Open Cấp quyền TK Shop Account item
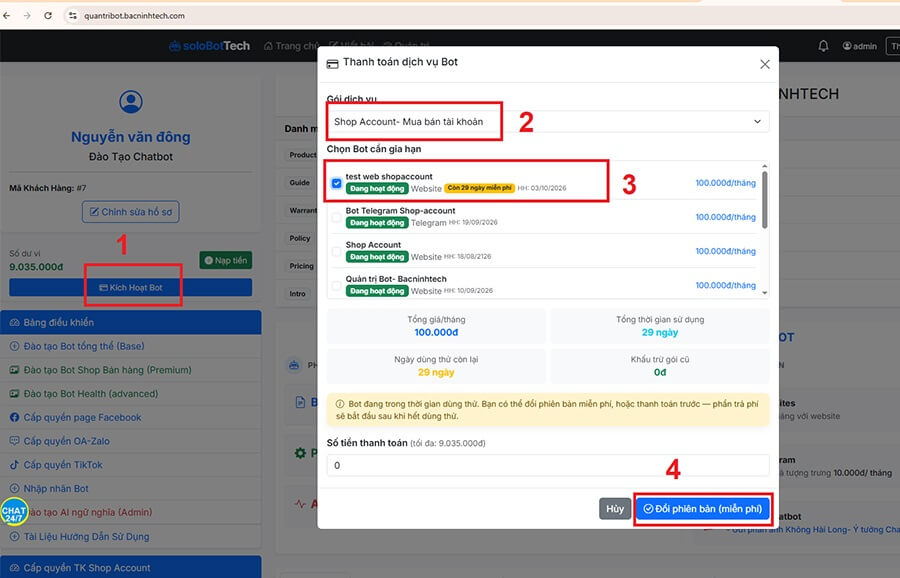 point(131,568)
